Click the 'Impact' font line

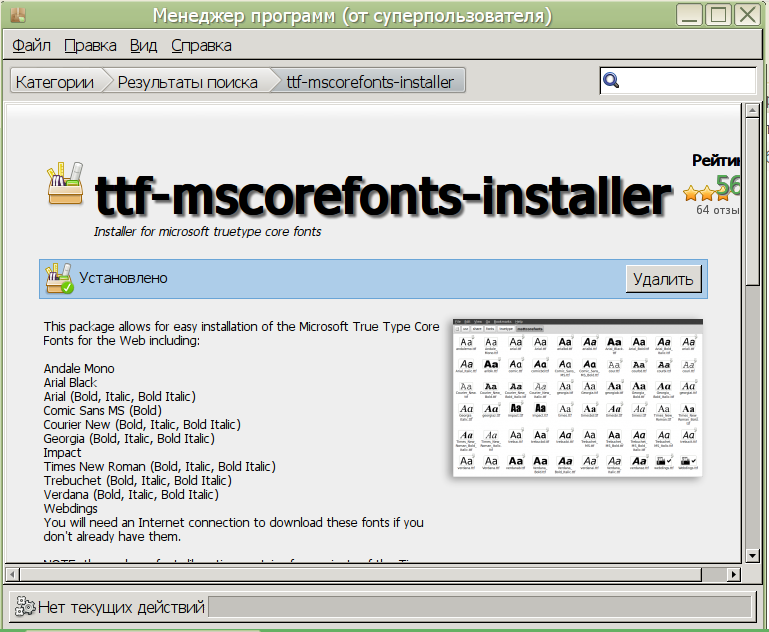coord(62,453)
